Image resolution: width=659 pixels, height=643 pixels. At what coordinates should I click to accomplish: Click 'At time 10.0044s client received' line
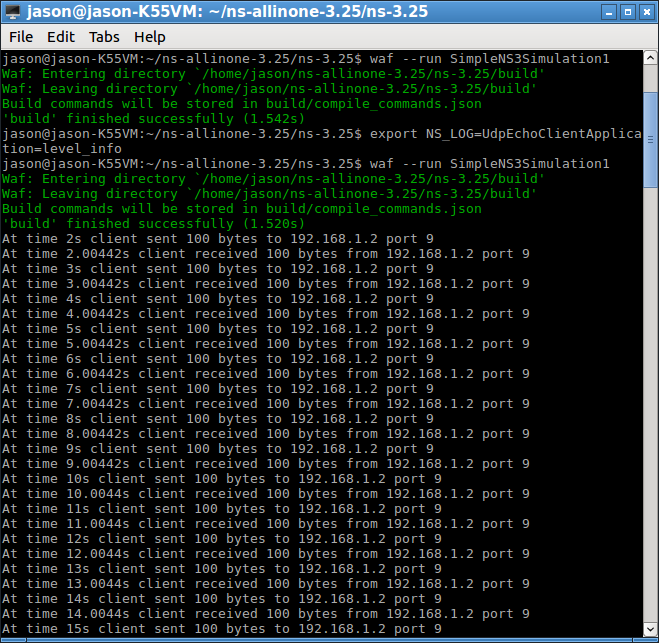[266, 494]
